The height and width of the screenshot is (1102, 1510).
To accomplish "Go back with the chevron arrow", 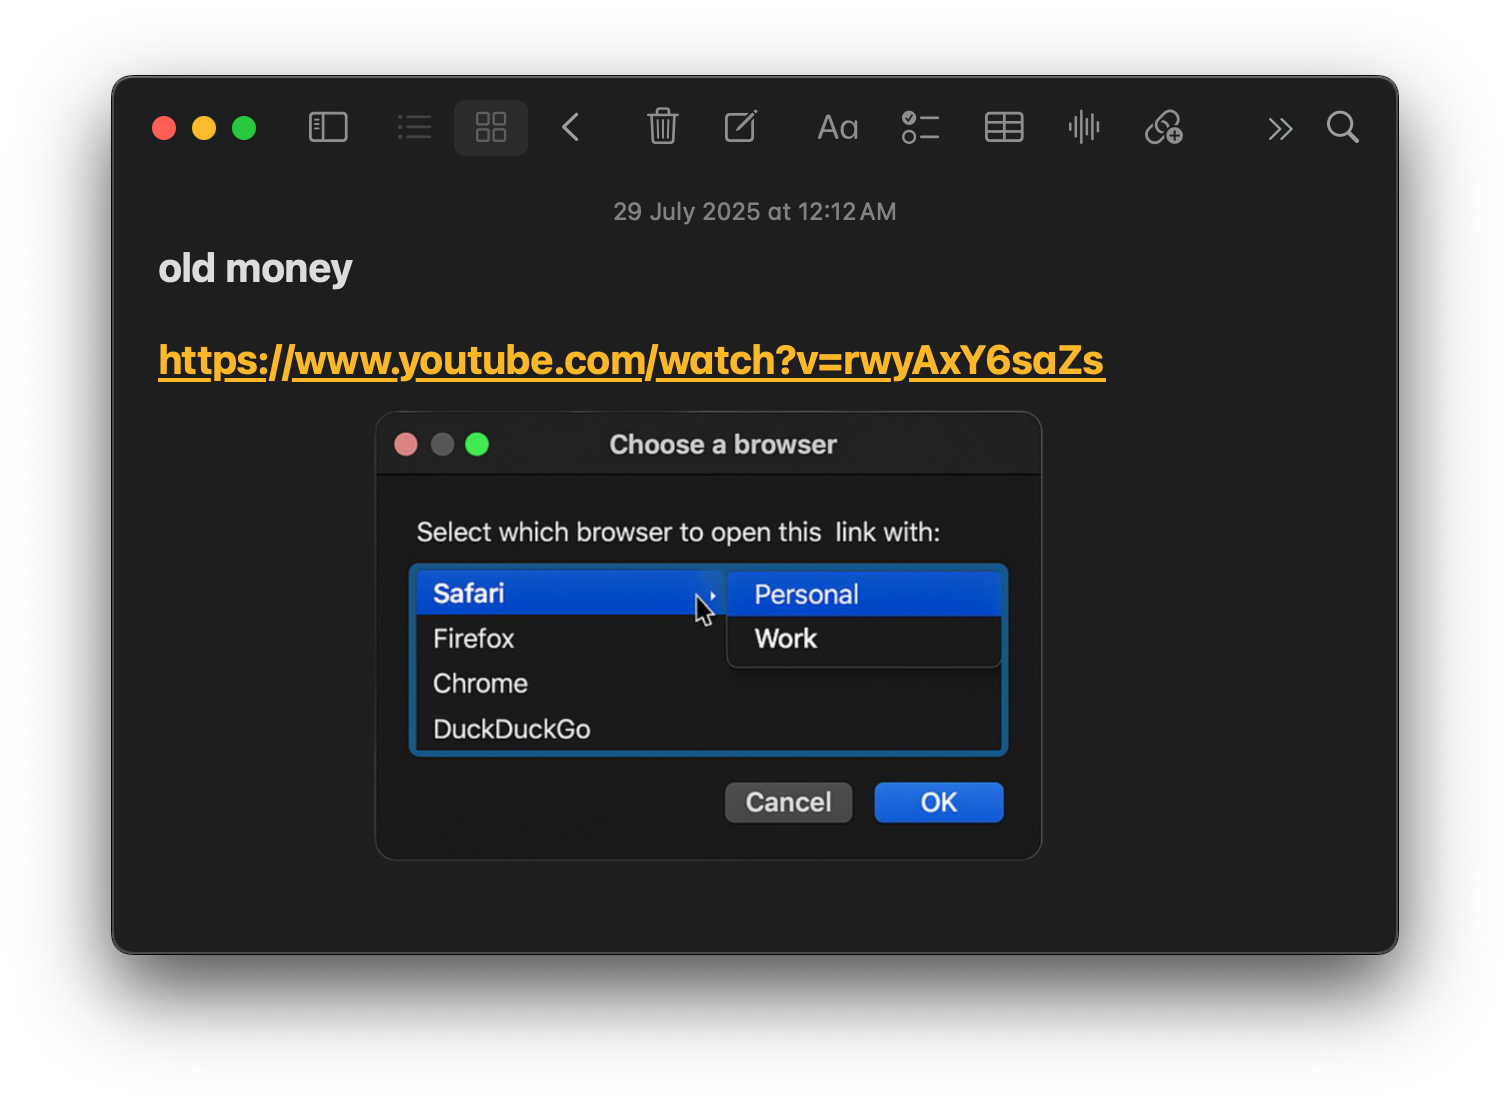I will pos(571,127).
